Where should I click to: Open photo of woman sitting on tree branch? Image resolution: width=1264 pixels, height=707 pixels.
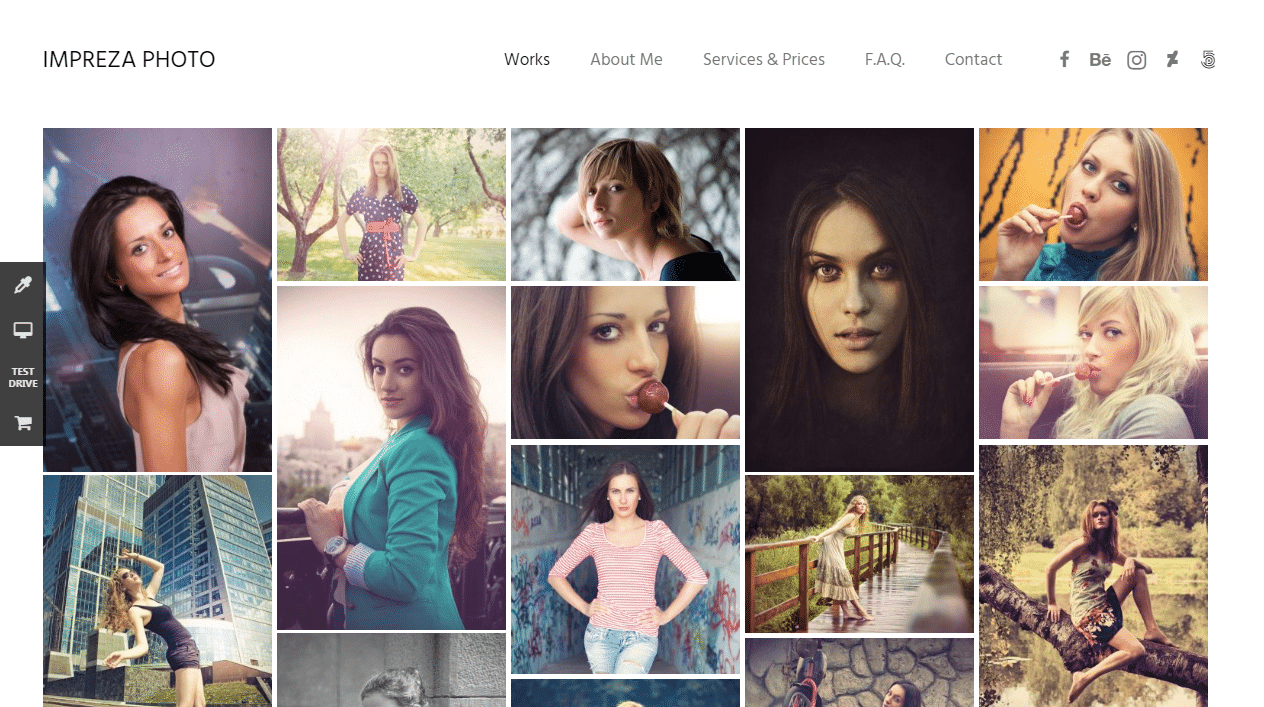tap(1093, 576)
